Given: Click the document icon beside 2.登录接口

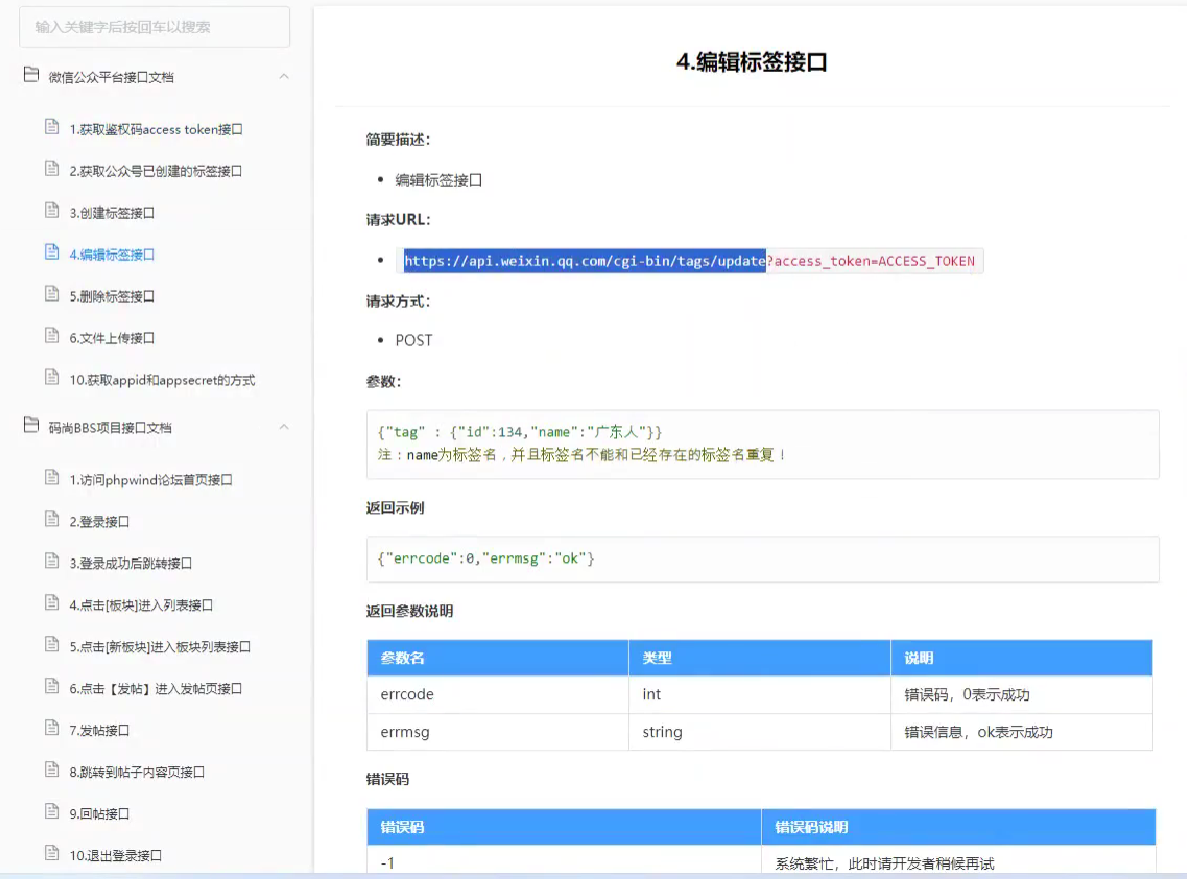Looking at the screenshot, I should tap(51, 520).
